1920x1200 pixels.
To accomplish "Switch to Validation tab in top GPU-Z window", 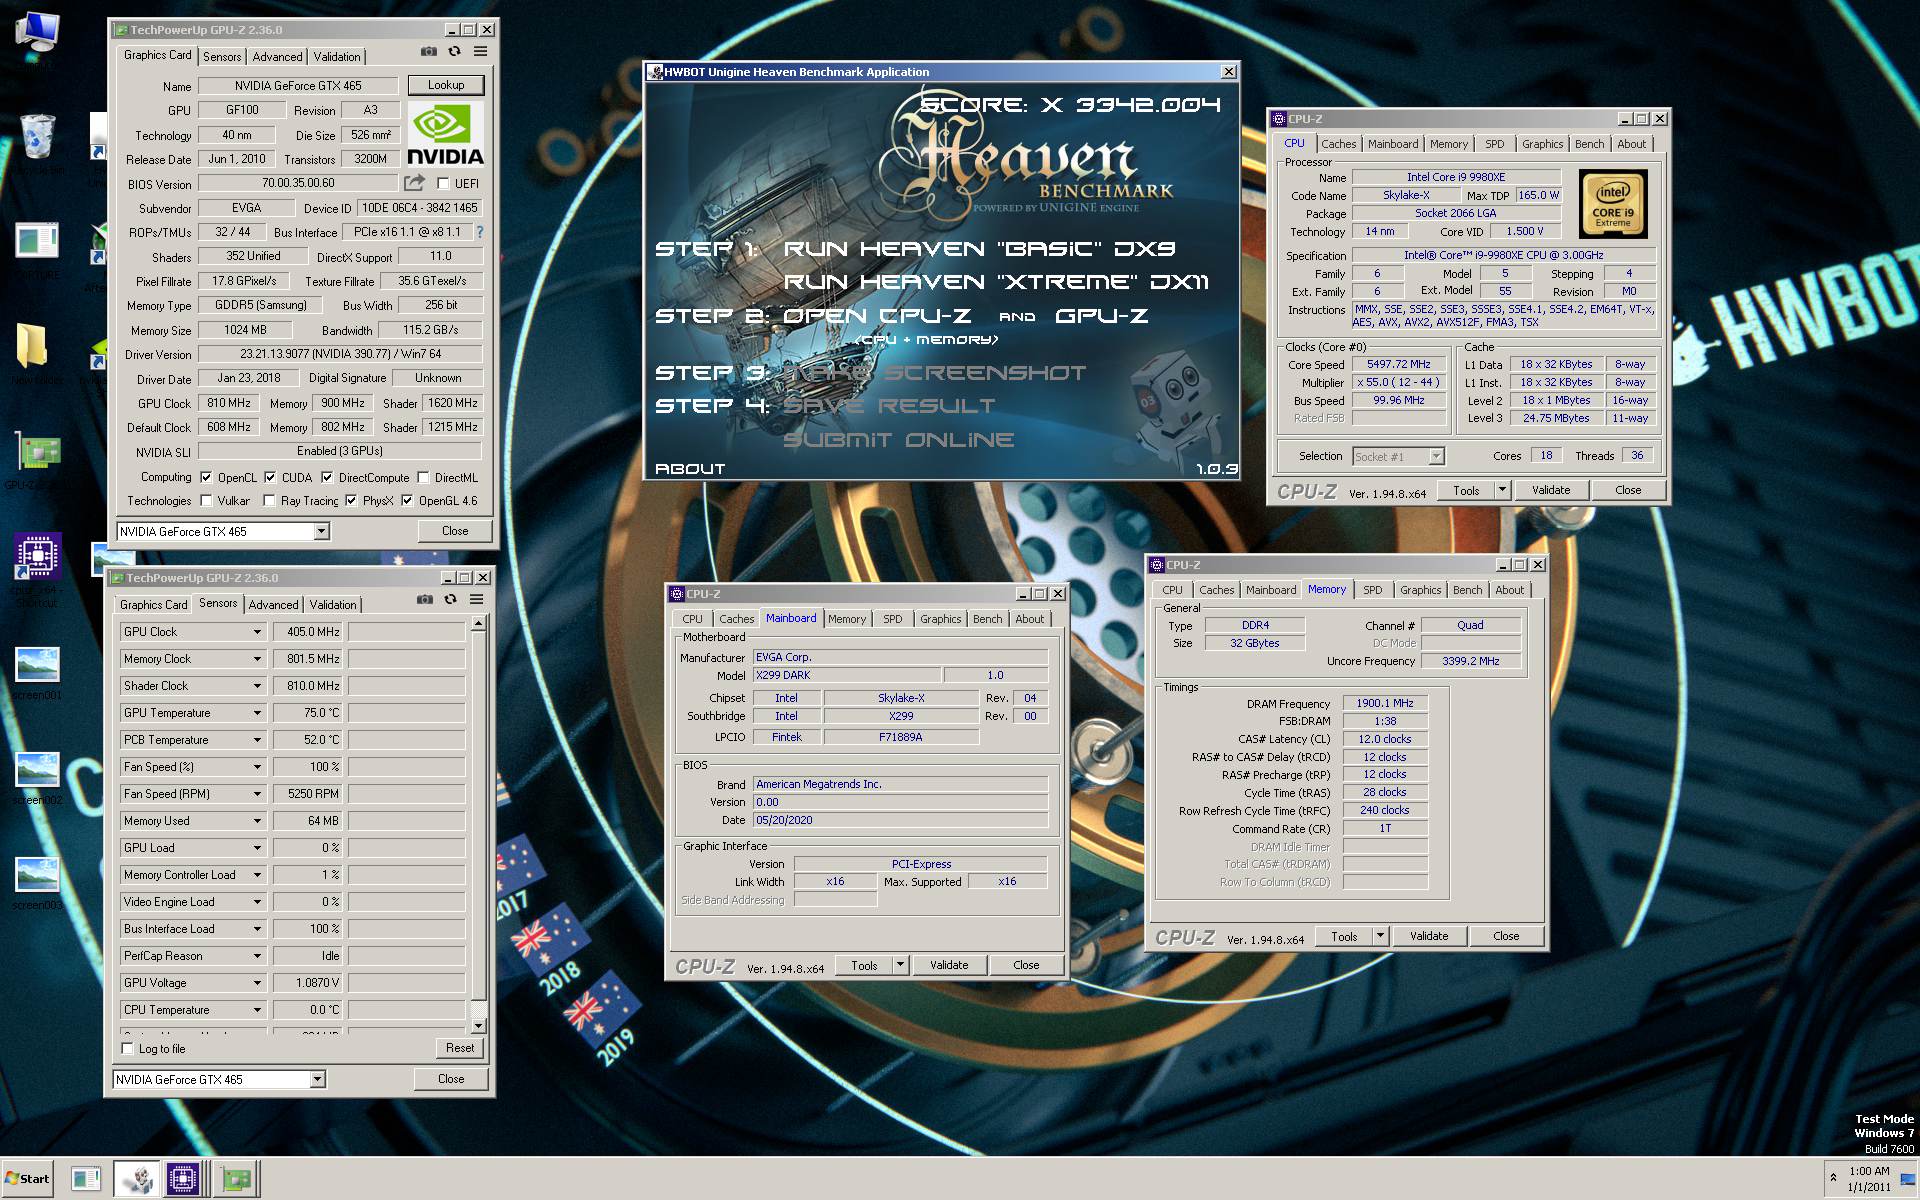I will [337, 57].
